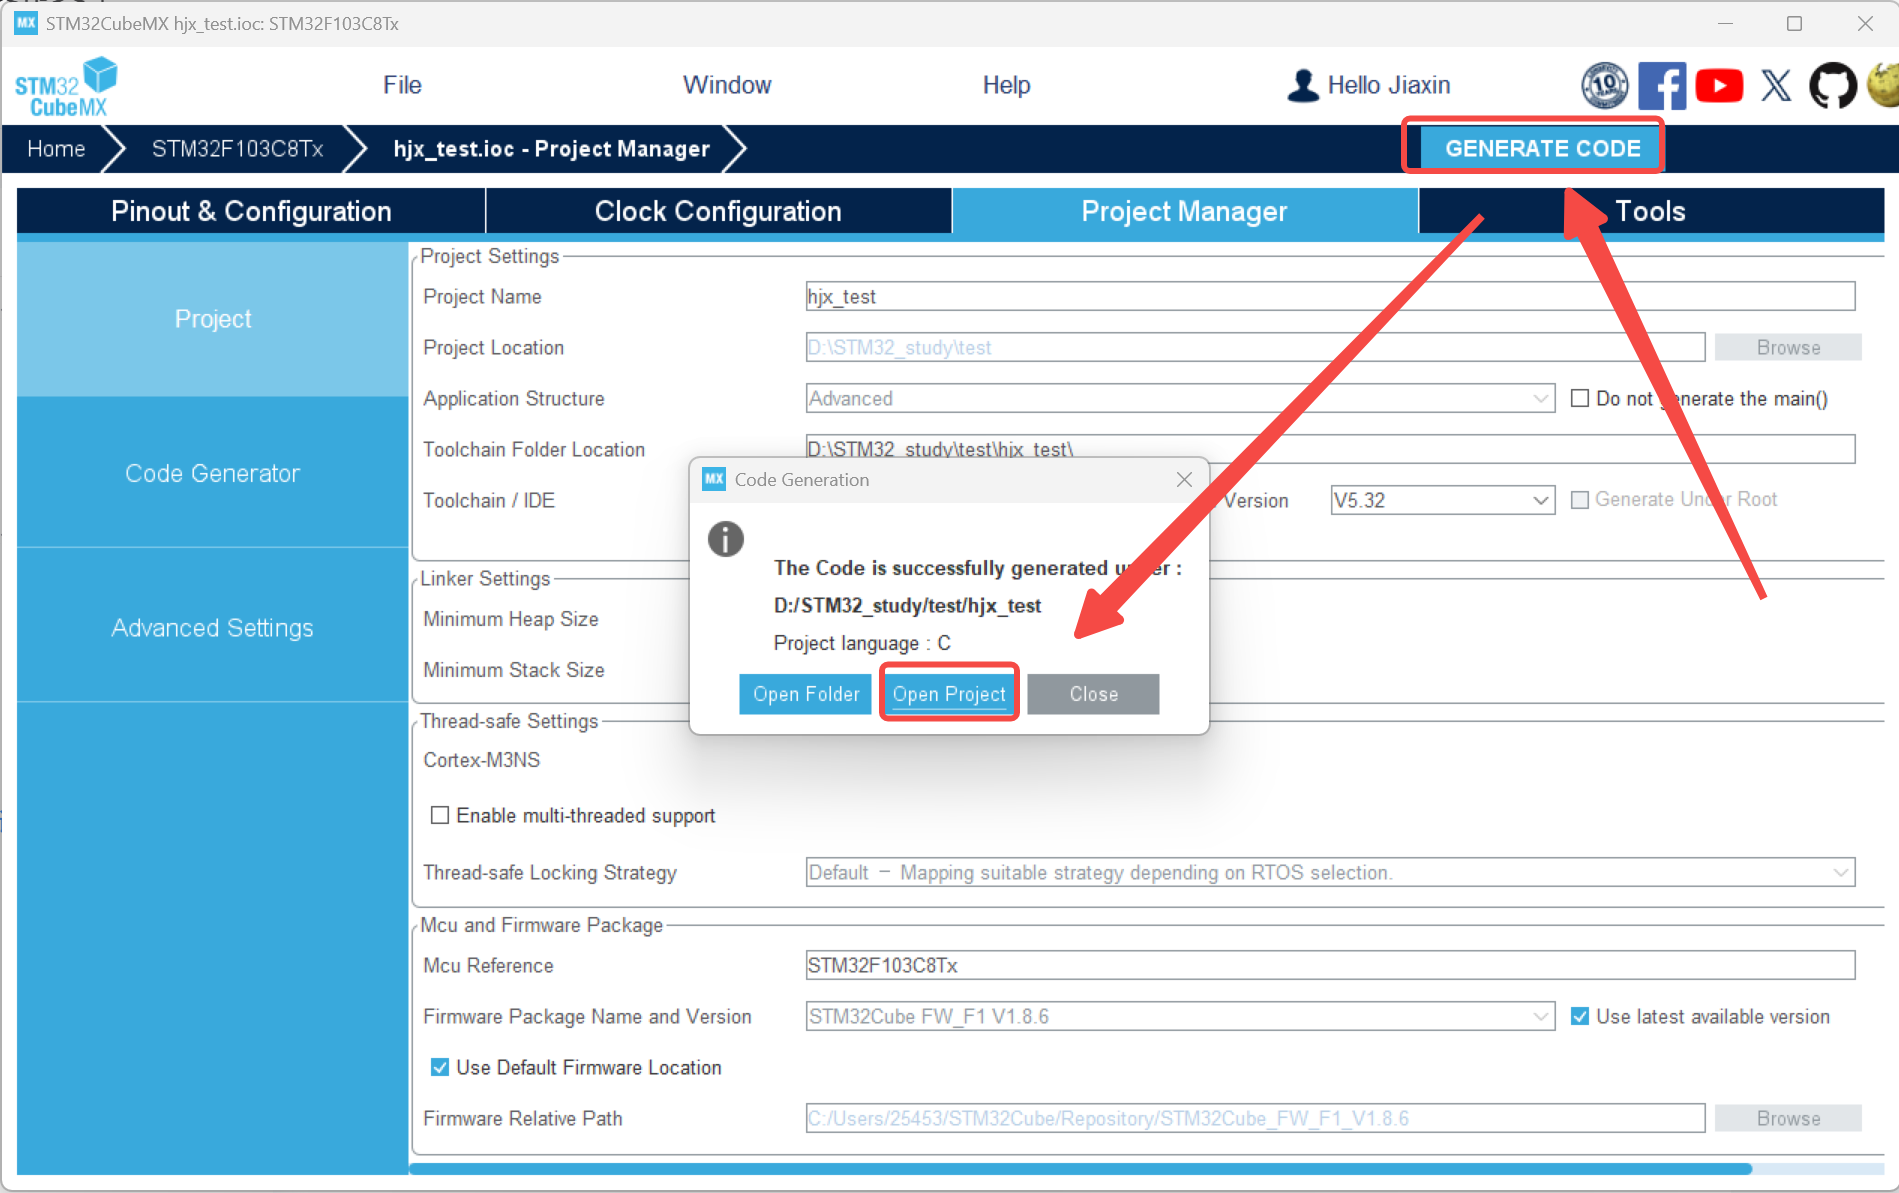Click the D:/STM32_study/test/hjx_test path text
Viewport: 1899px width, 1193px height.
907,606
